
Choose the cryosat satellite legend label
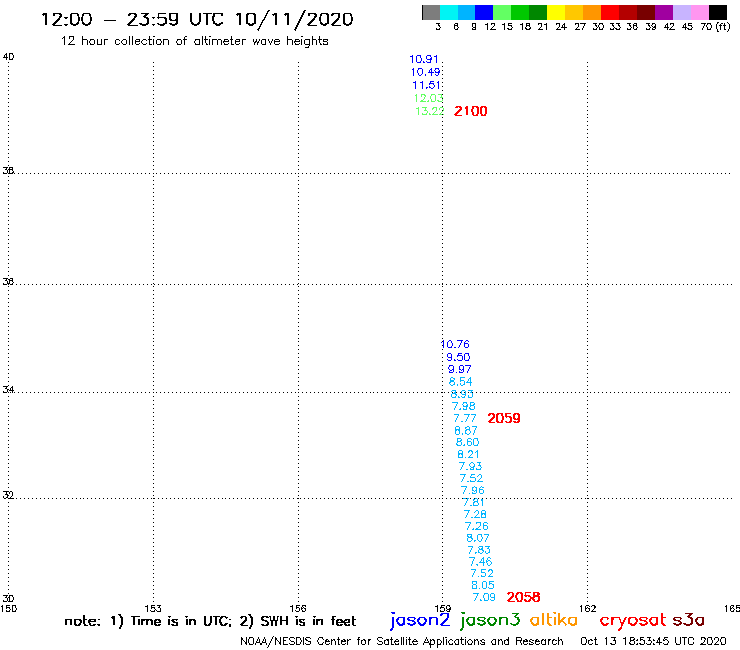(633, 621)
